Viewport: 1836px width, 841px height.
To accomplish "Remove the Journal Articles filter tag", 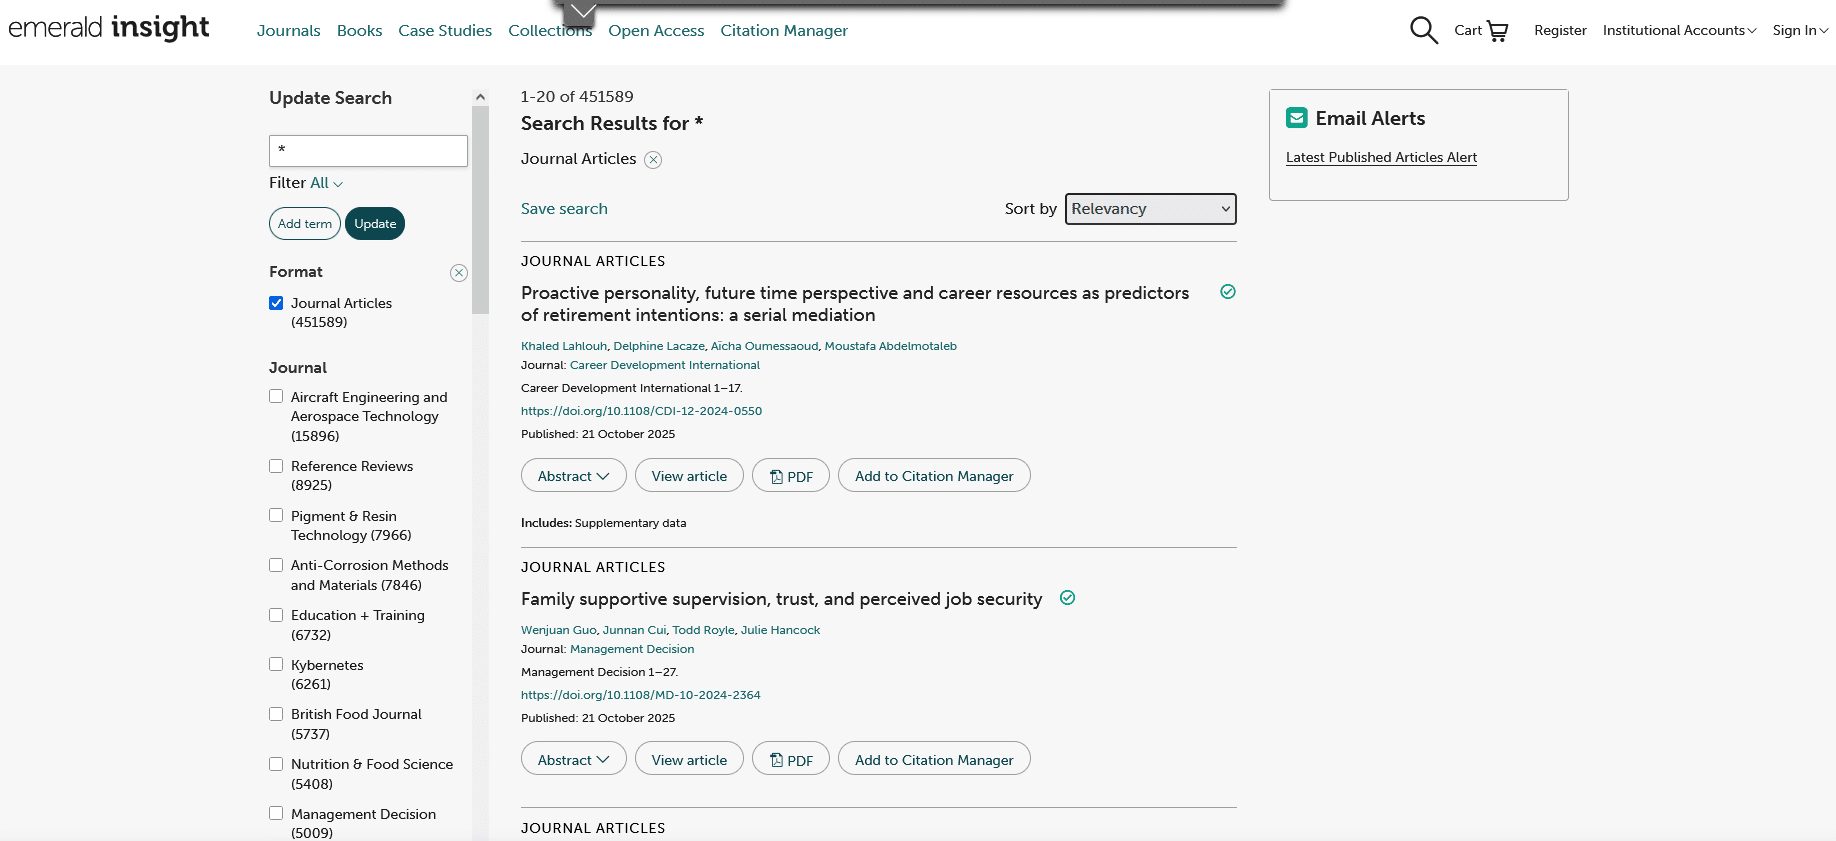I will pyautogui.click(x=653, y=160).
